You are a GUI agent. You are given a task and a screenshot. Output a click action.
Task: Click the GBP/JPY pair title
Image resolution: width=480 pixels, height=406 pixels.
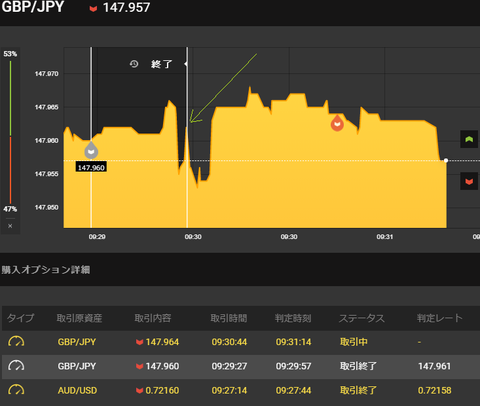[x=33, y=7]
